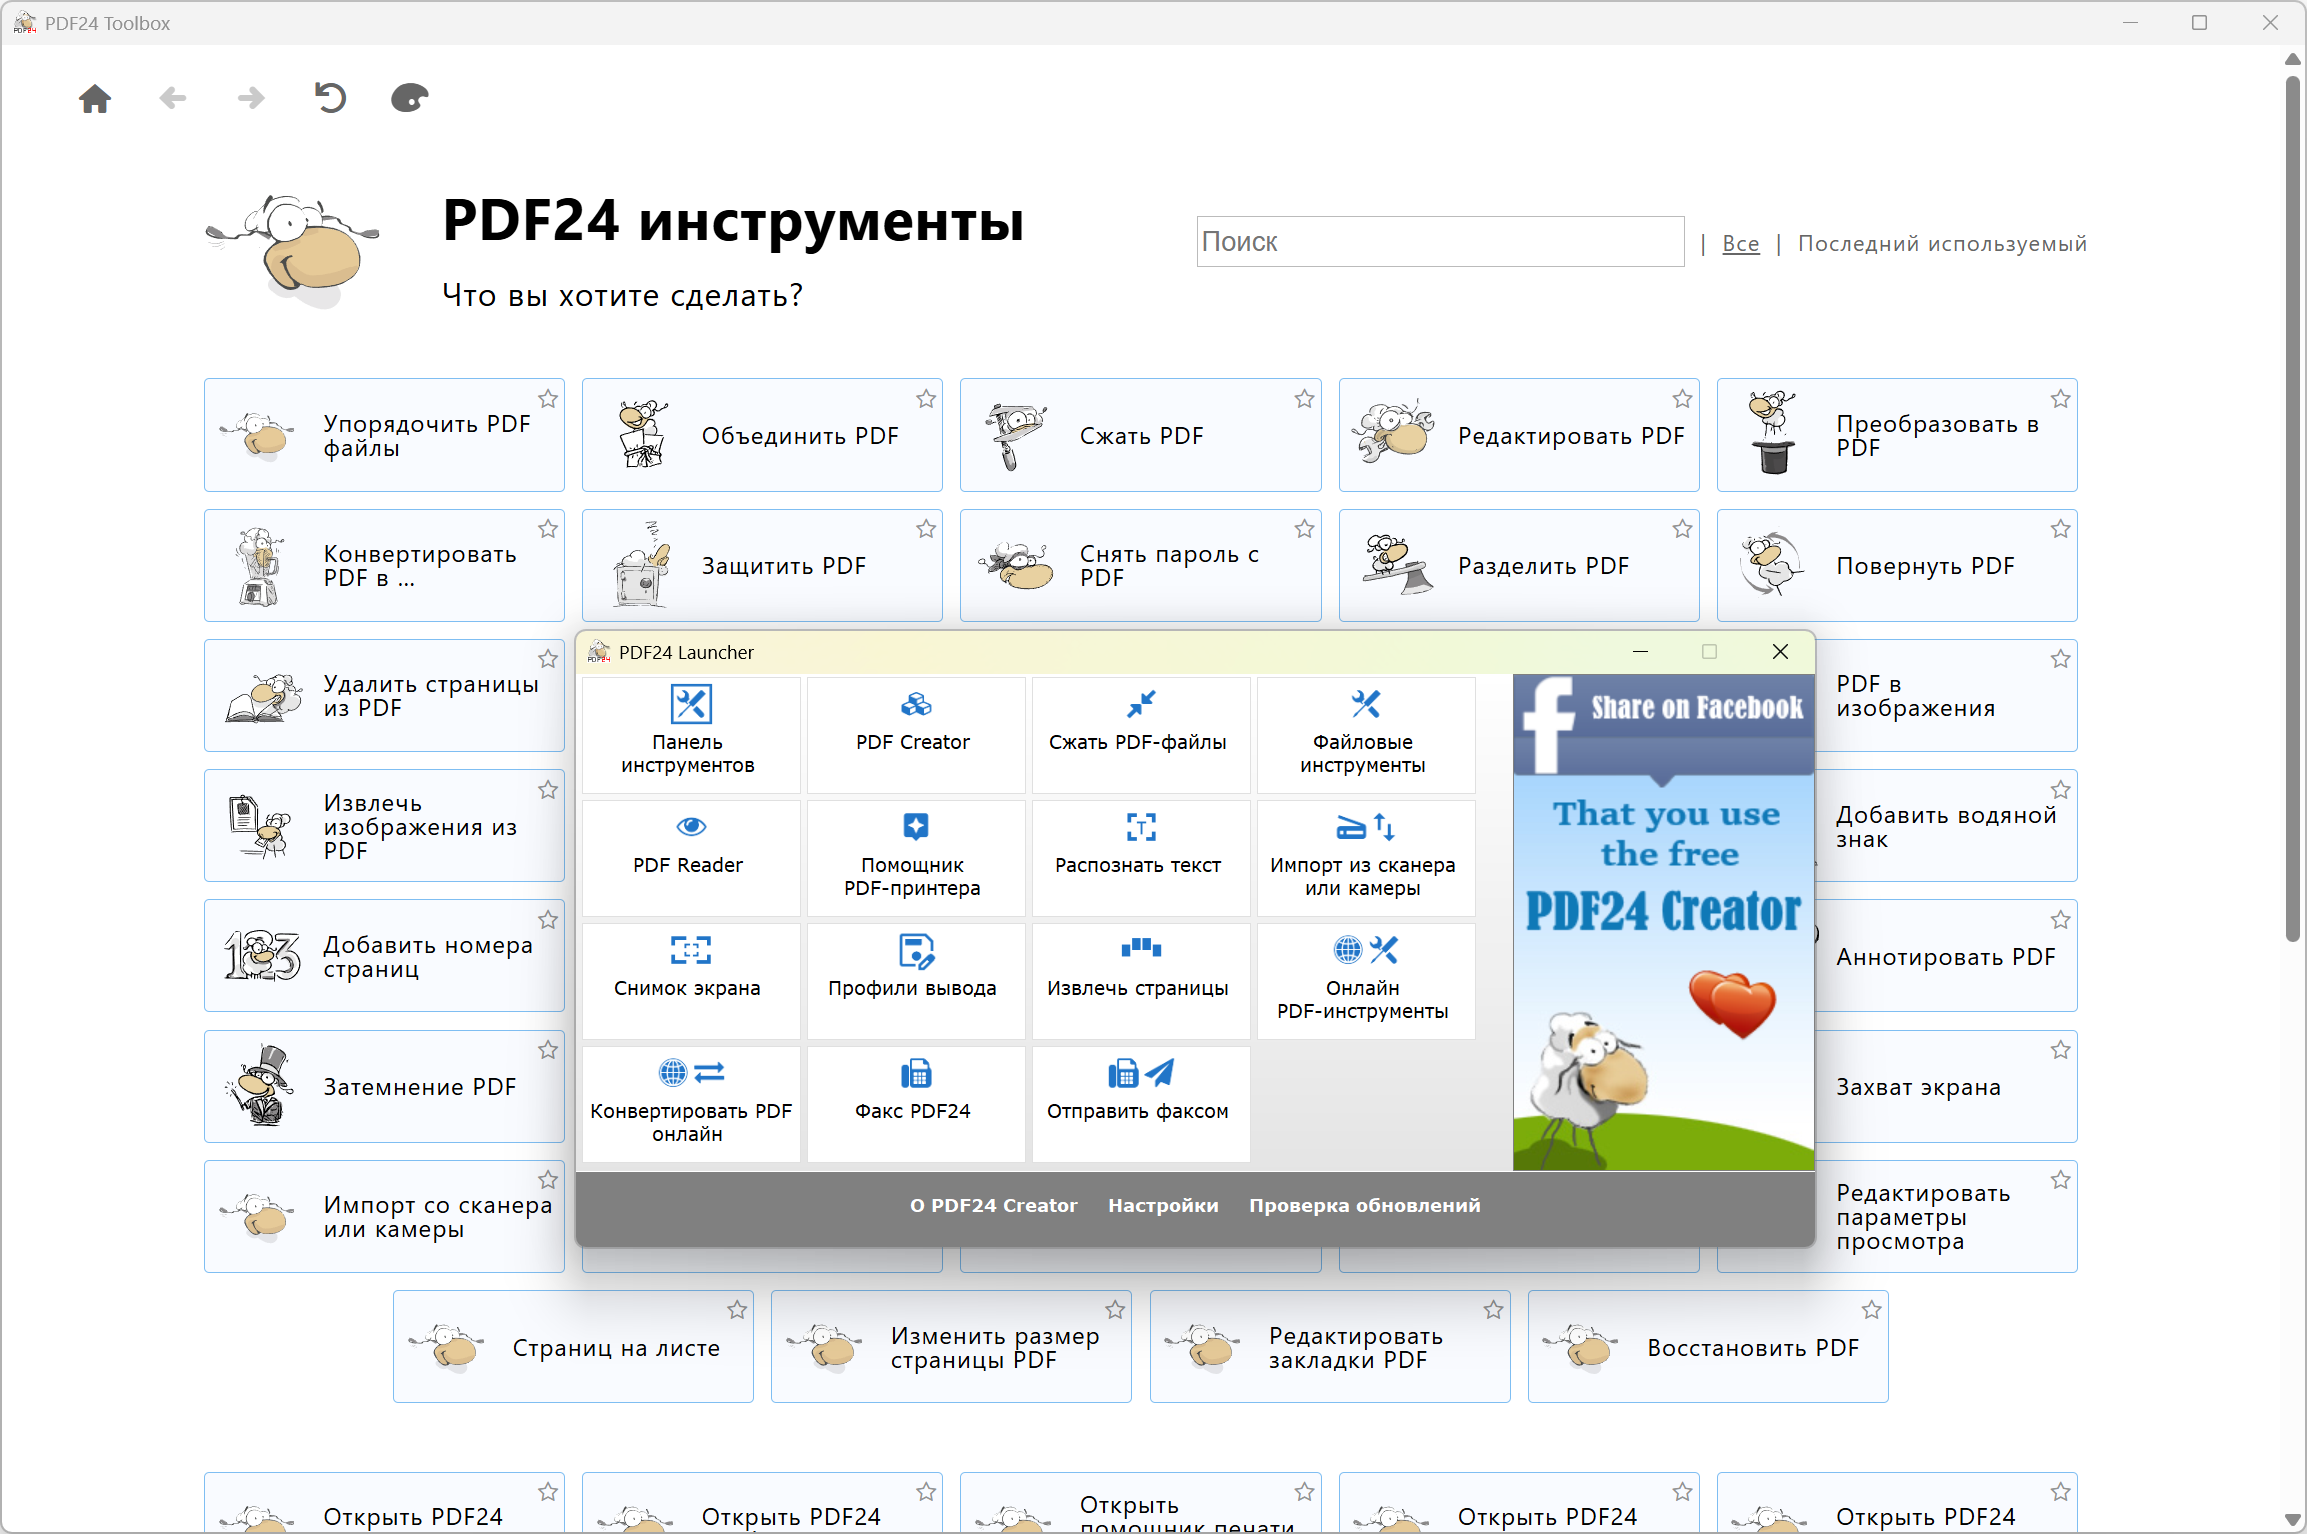This screenshot has width=2307, height=1534.
Task: Open the theme palette icon
Action: coord(409,98)
